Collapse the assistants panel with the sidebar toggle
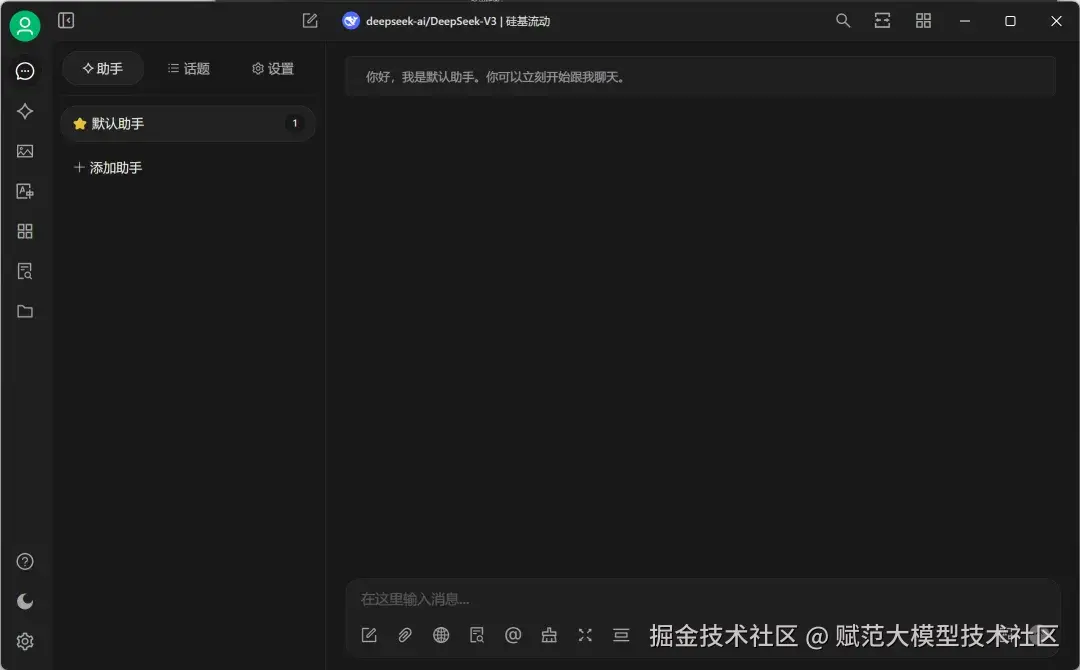This screenshot has height=670, width=1080. [66, 20]
